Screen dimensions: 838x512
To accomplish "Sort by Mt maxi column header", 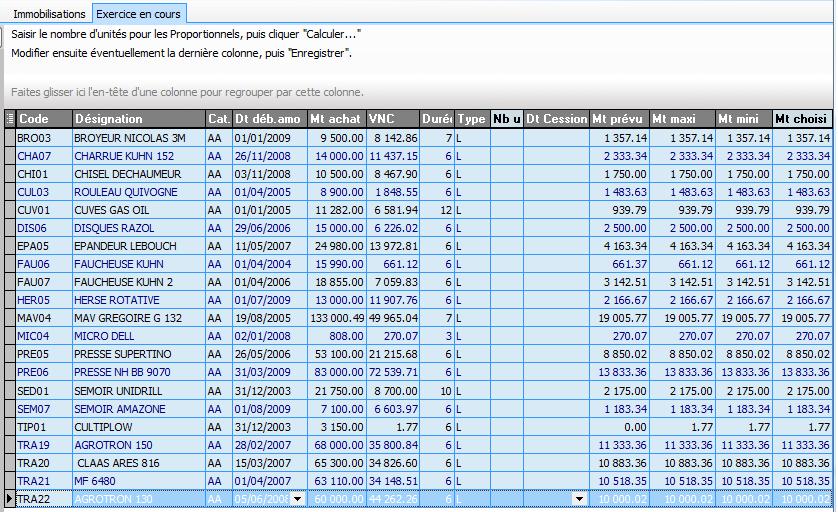I will (682, 119).
